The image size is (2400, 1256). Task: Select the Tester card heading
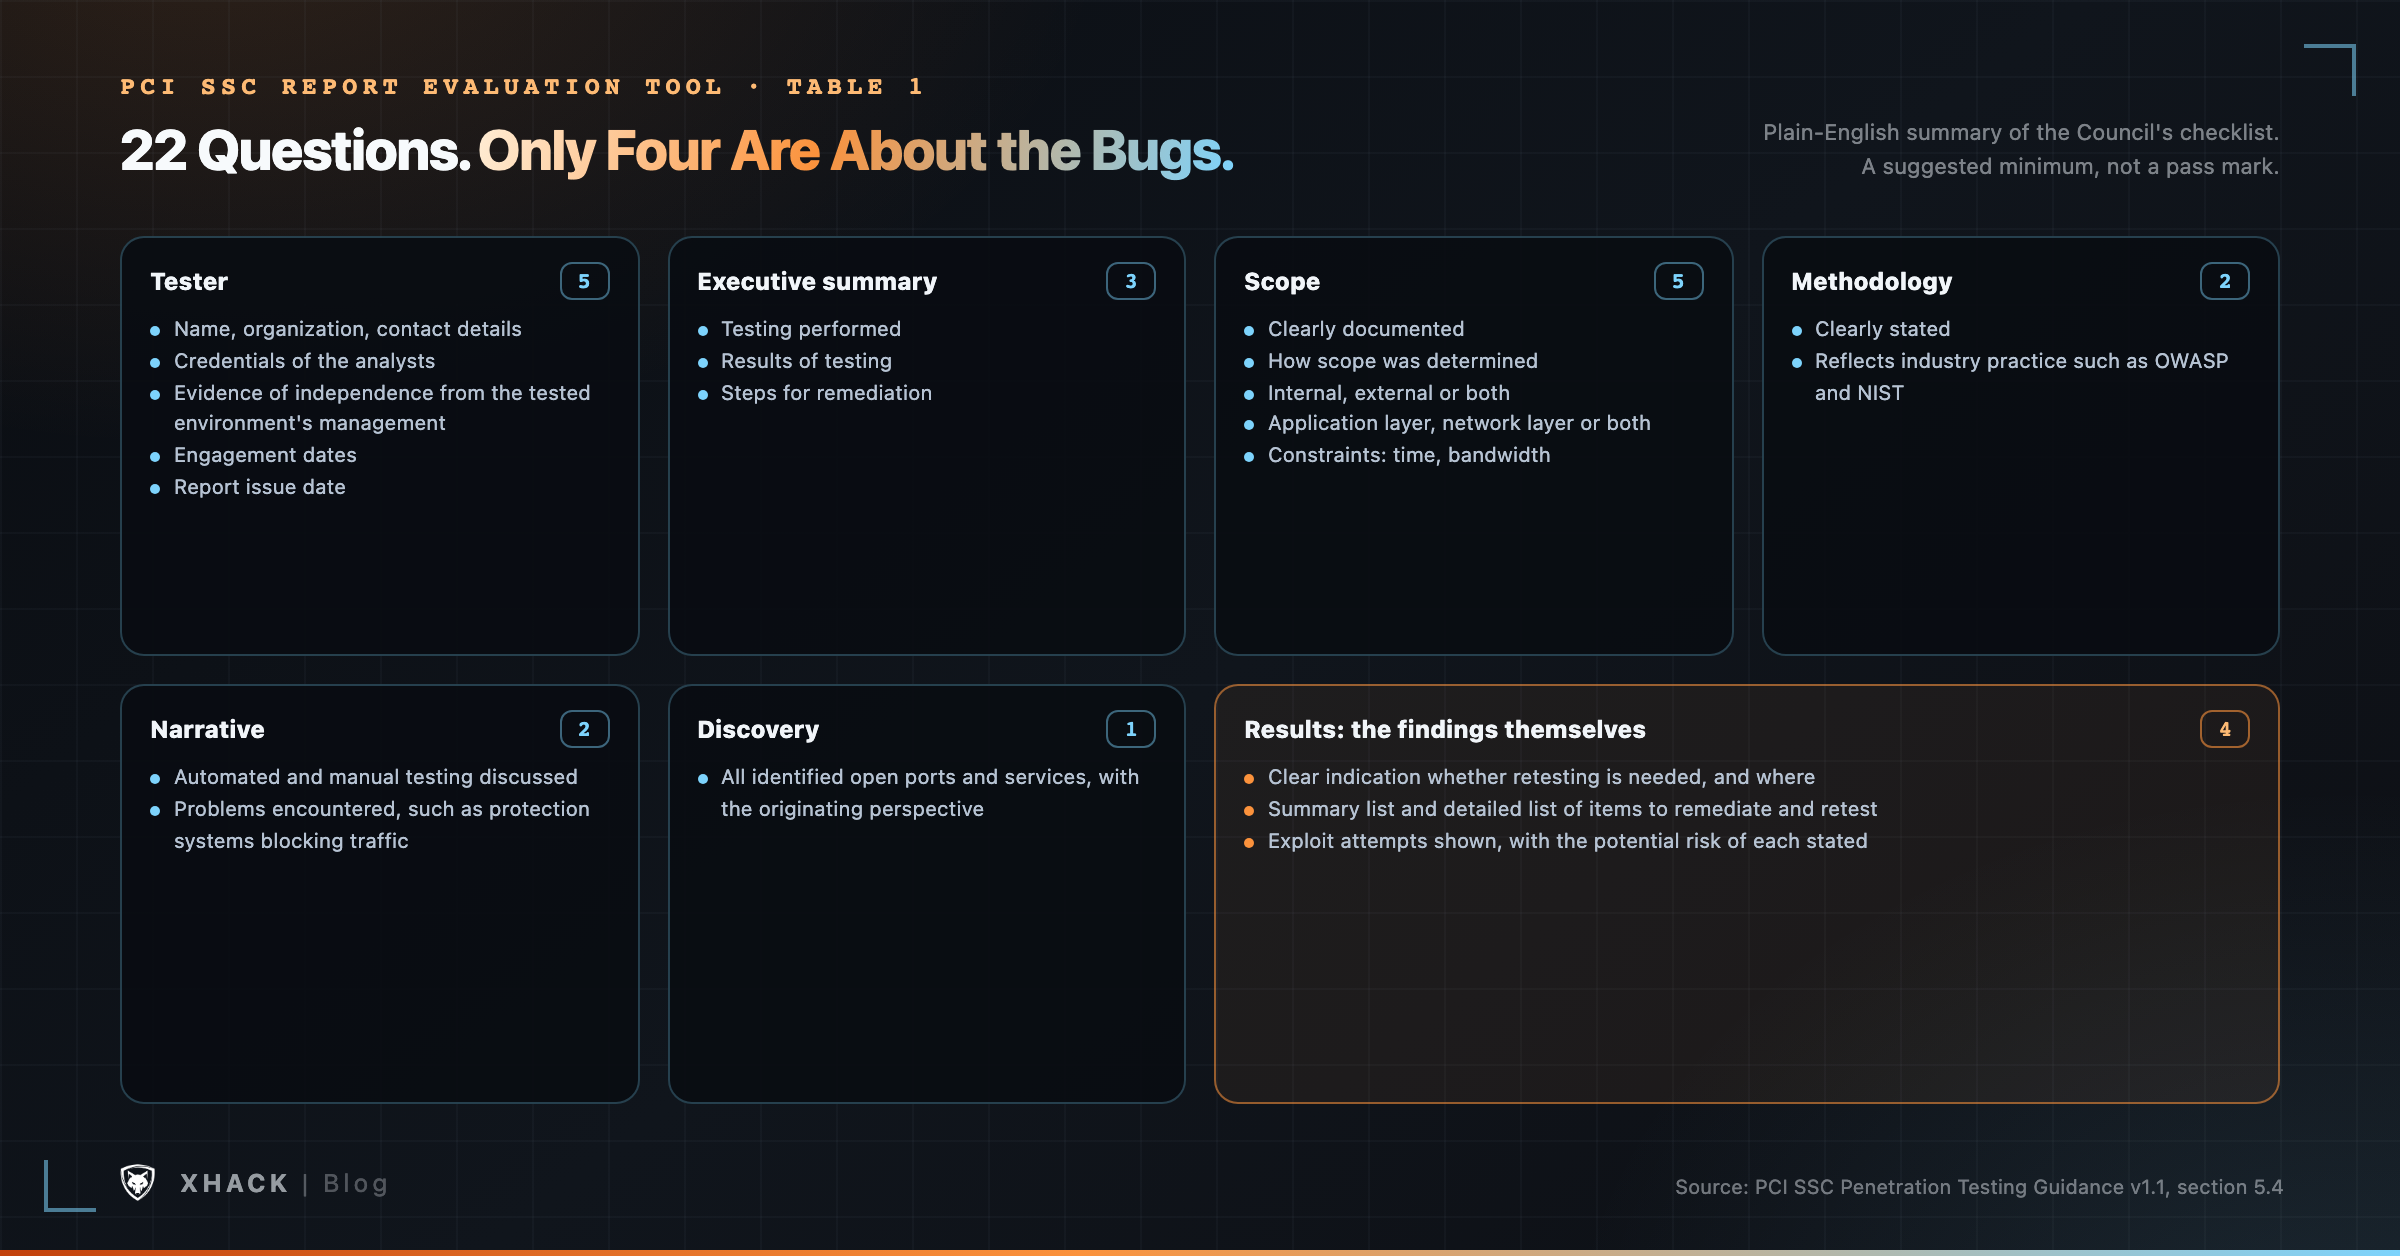click(189, 281)
